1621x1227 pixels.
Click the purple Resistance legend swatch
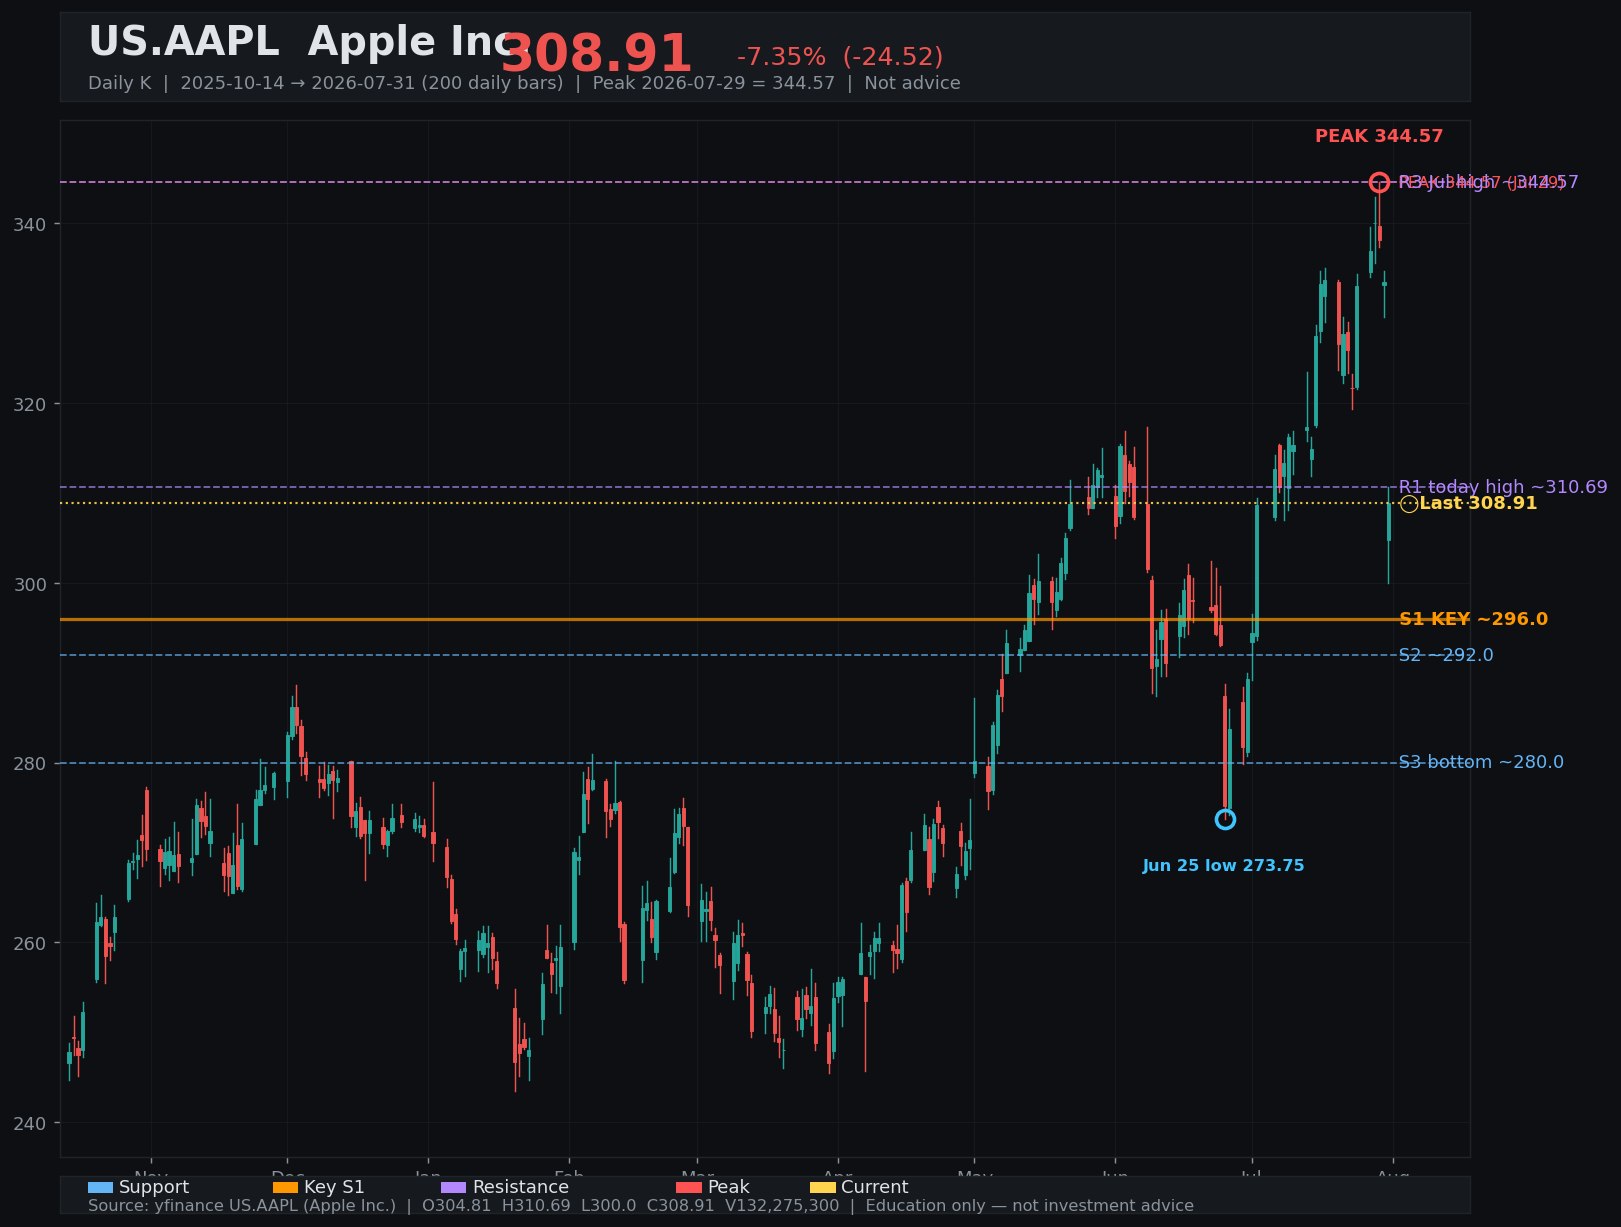pyautogui.click(x=453, y=1188)
